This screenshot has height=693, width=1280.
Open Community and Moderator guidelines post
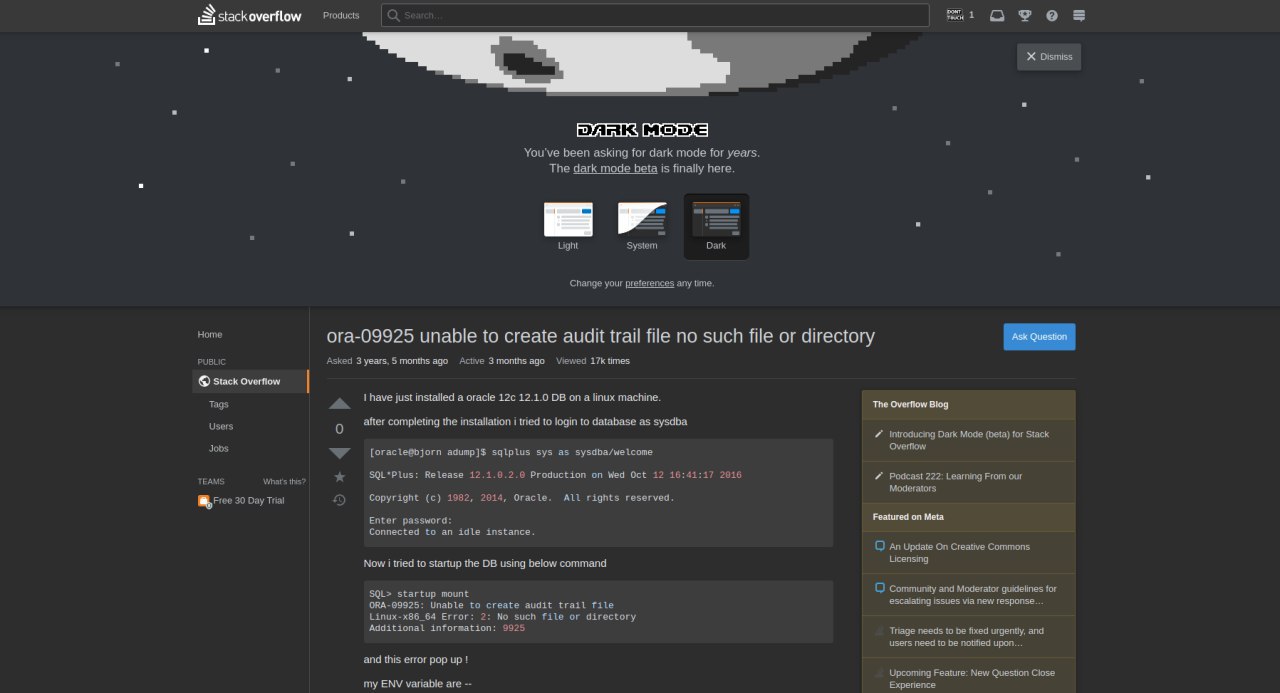972,594
